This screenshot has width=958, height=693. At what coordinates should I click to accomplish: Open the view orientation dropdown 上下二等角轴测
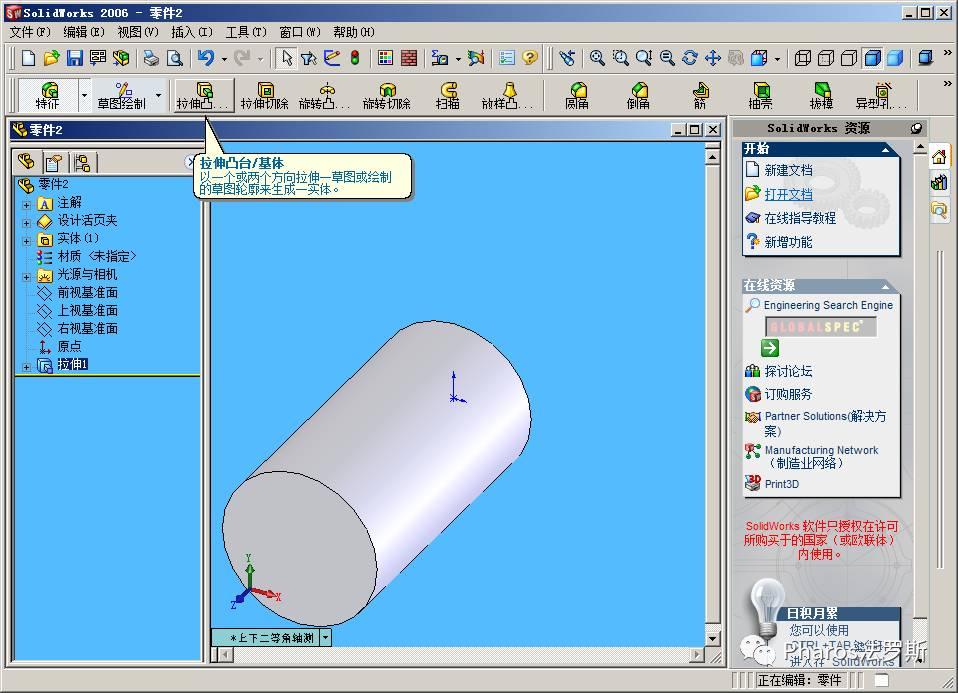[325, 637]
